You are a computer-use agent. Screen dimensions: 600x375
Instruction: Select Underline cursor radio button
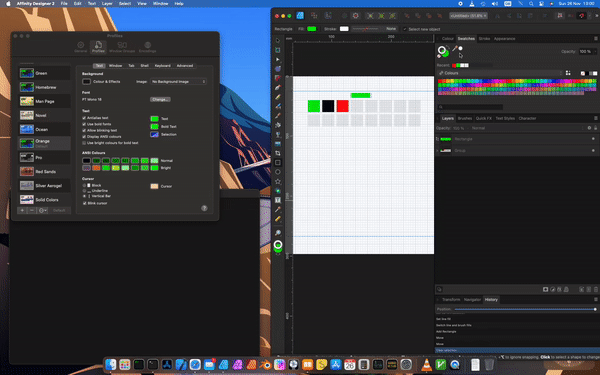pyautogui.click(x=84, y=191)
